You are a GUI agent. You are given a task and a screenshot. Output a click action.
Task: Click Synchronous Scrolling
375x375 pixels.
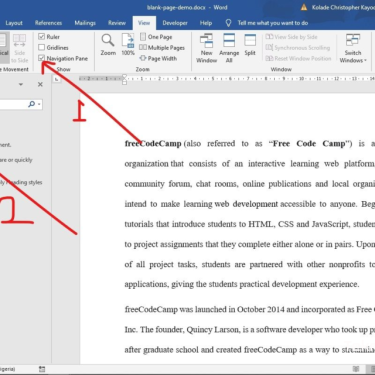coord(298,48)
